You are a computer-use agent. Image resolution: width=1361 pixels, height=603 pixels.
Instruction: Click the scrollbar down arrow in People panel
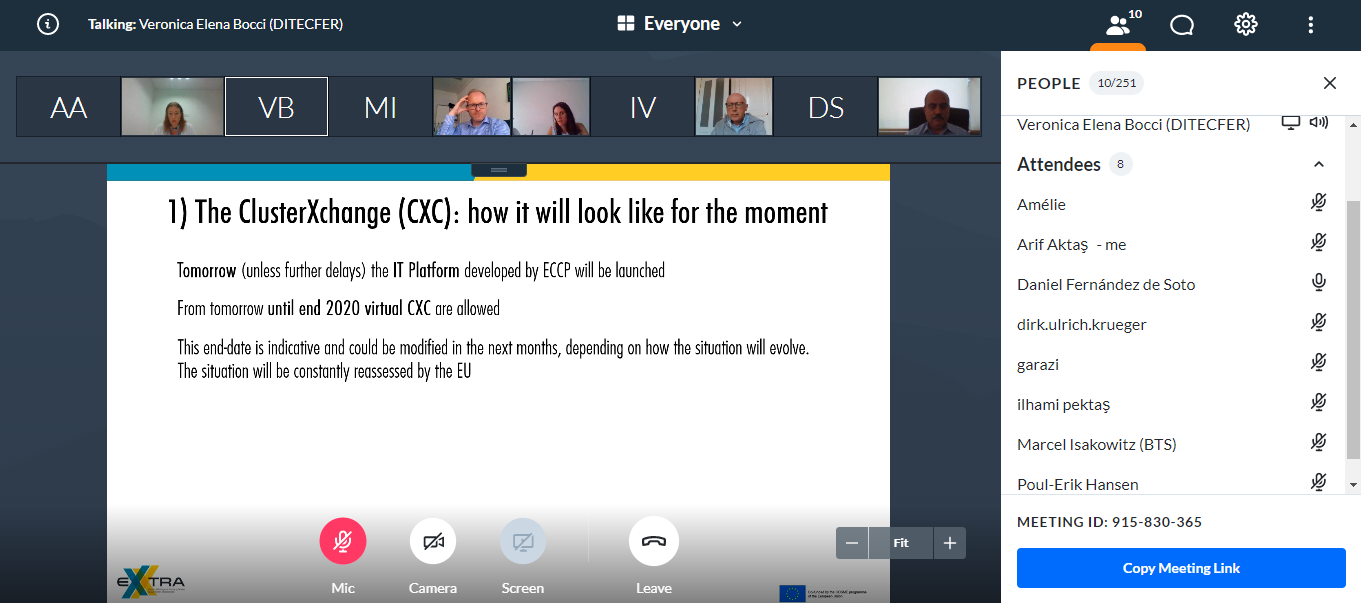point(1354,484)
